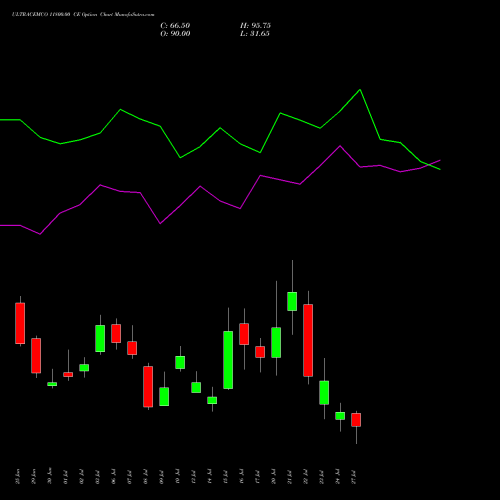Click the '27 Jul' date axis label
Screen dimensions: 500x500
[354, 477]
